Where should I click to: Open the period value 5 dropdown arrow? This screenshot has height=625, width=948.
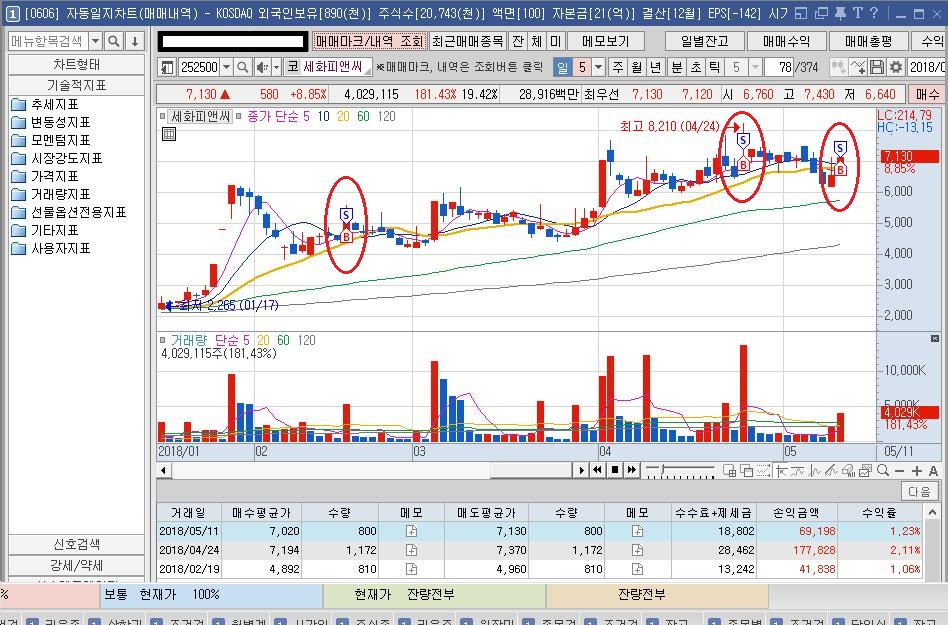pyautogui.click(x=598, y=67)
